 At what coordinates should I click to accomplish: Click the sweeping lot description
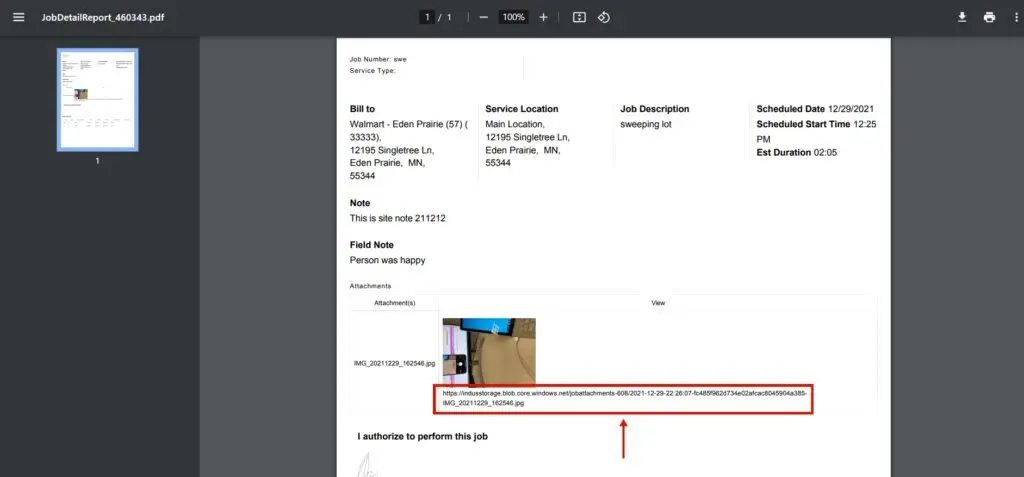point(646,124)
